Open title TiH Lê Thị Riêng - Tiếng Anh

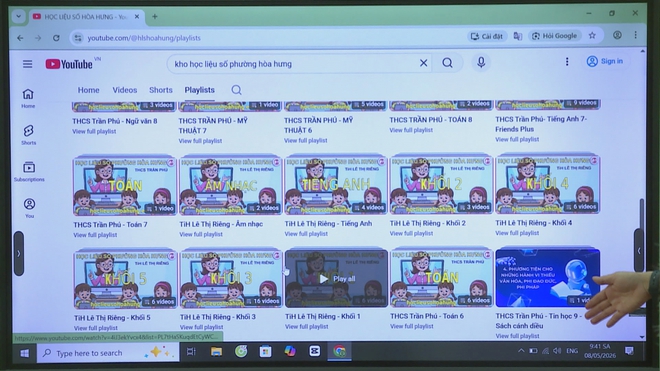pyautogui.click(x=328, y=224)
